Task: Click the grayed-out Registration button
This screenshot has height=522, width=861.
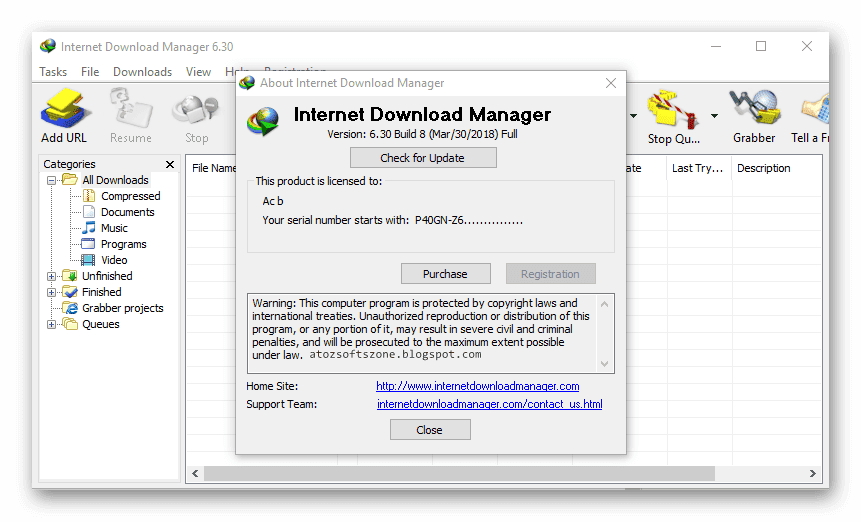Action: coord(550,273)
